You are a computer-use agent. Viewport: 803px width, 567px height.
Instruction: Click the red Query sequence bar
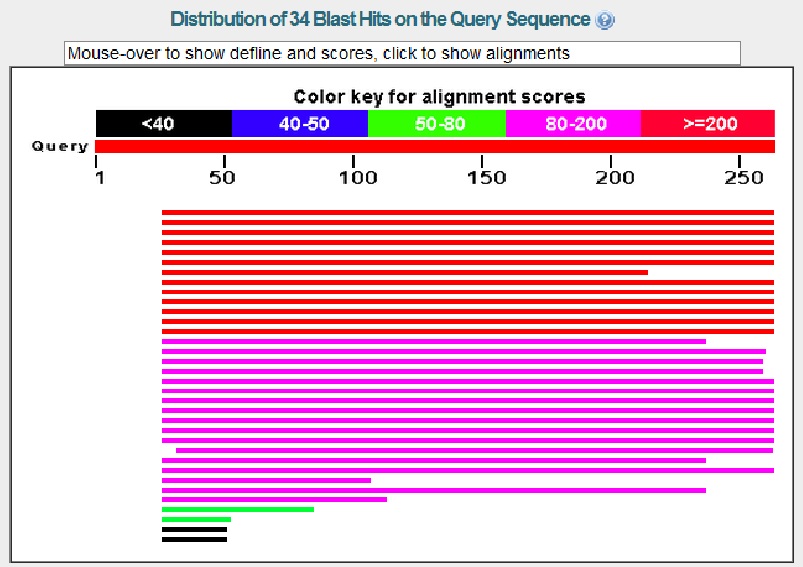click(434, 147)
